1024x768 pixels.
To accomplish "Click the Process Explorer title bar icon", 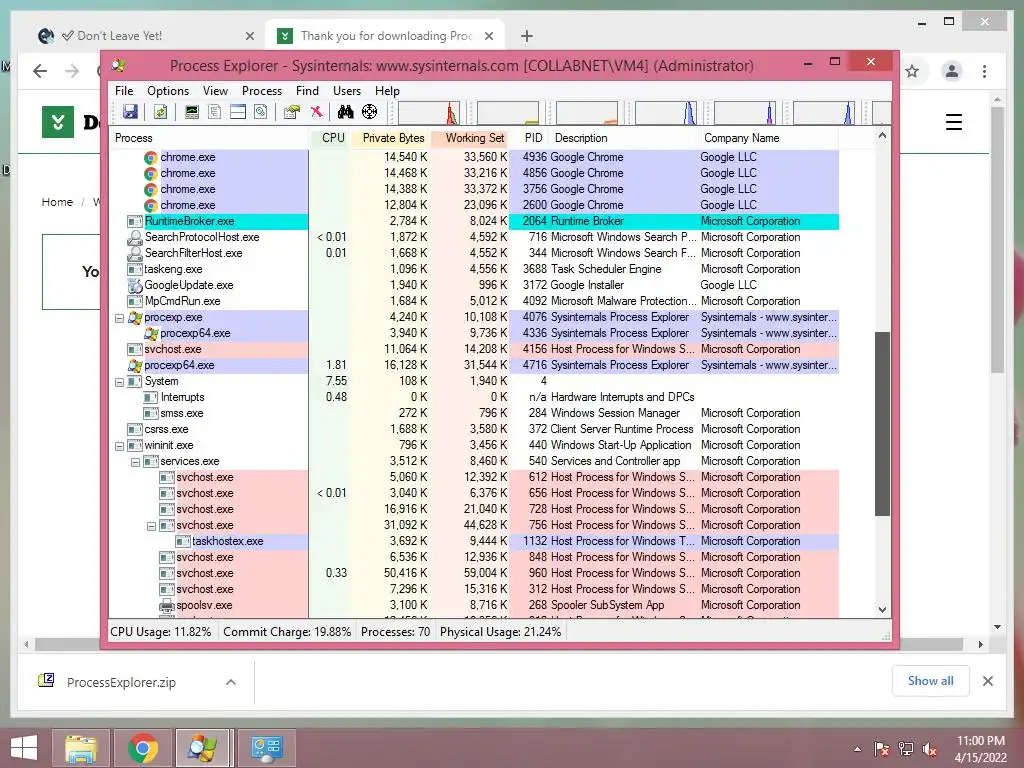I will click(x=118, y=65).
